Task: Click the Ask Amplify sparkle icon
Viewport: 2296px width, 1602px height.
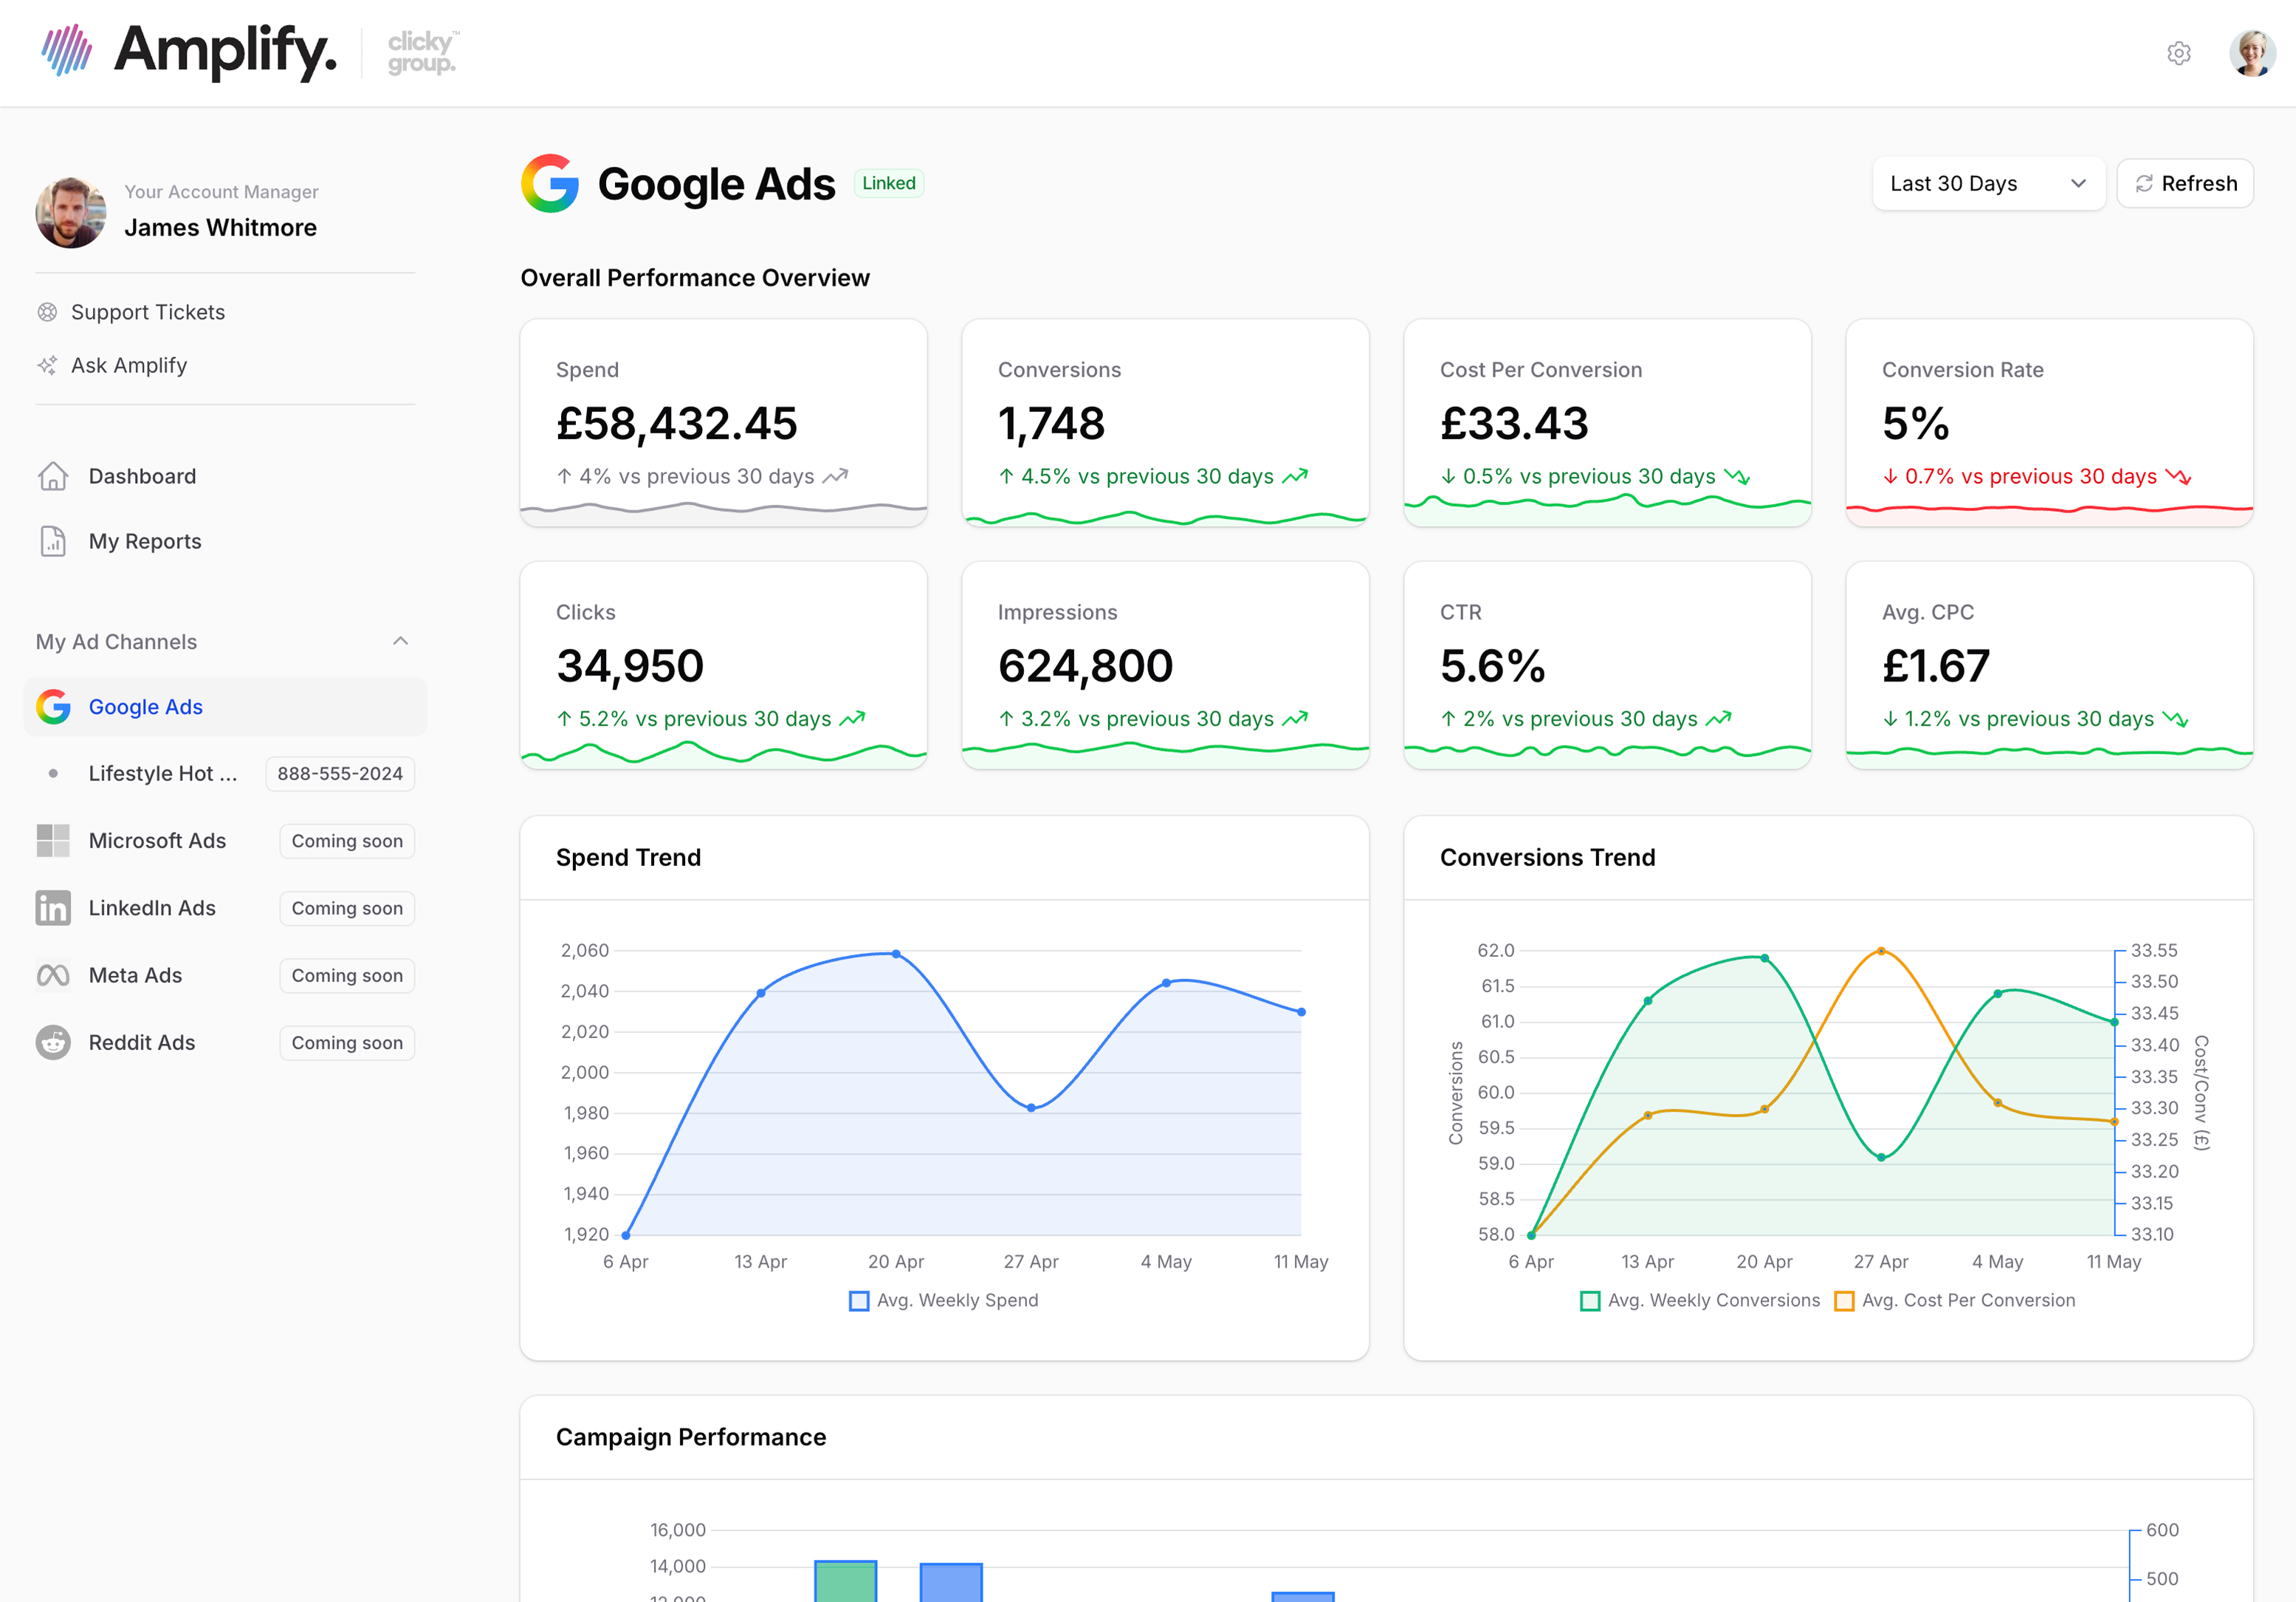Action: 47,365
